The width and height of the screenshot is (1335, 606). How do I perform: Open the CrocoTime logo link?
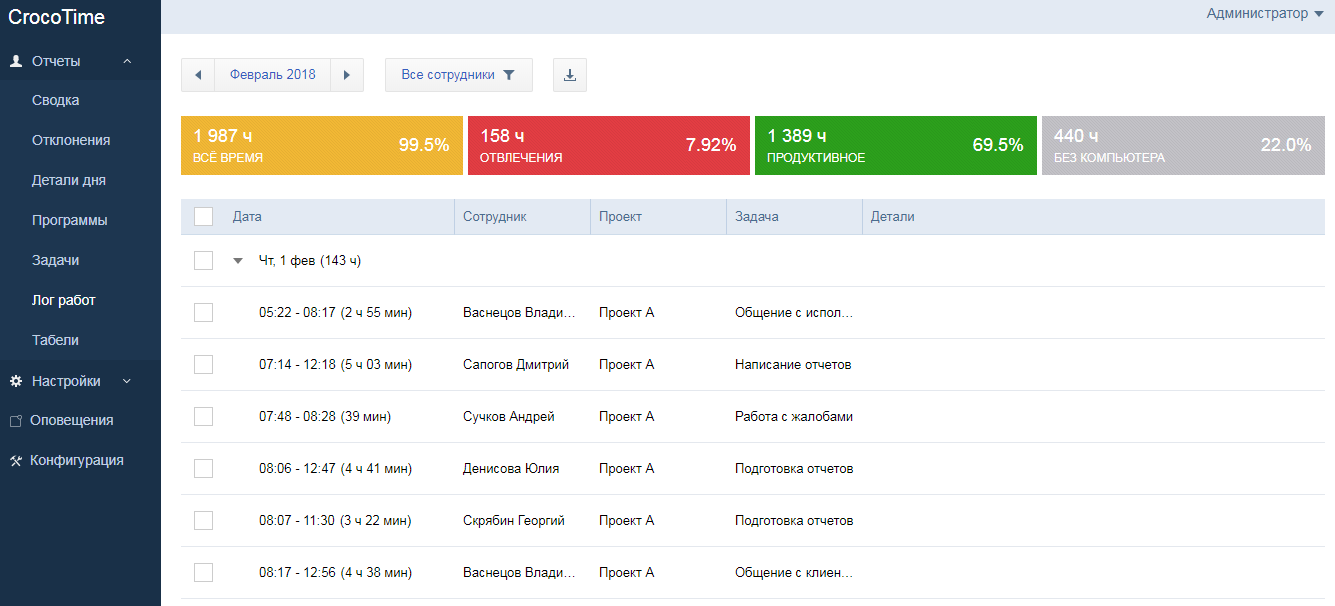point(57,17)
